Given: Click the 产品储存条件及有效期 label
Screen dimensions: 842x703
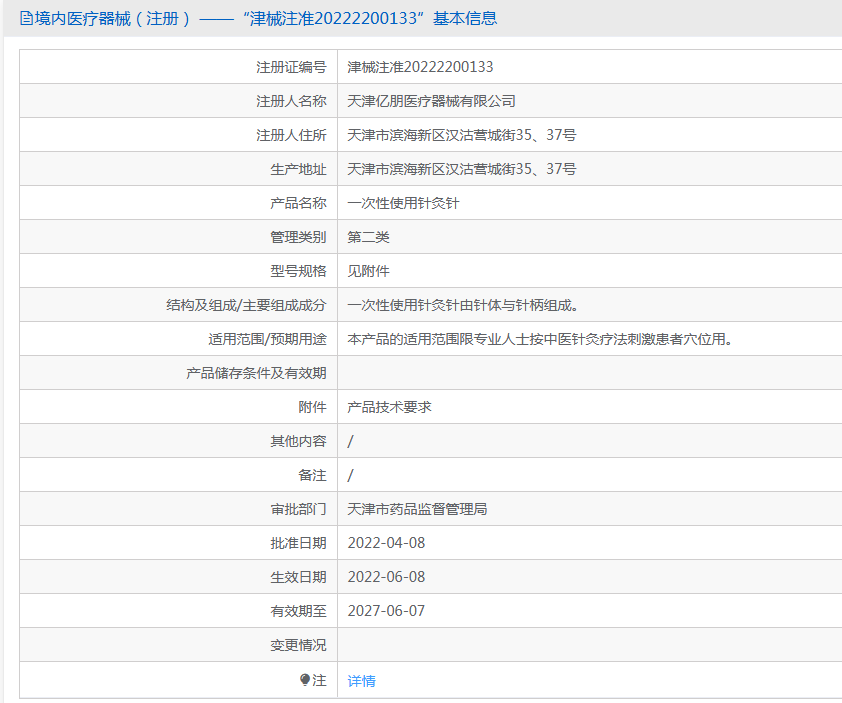Looking at the screenshot, I should [x=256, y=373].
